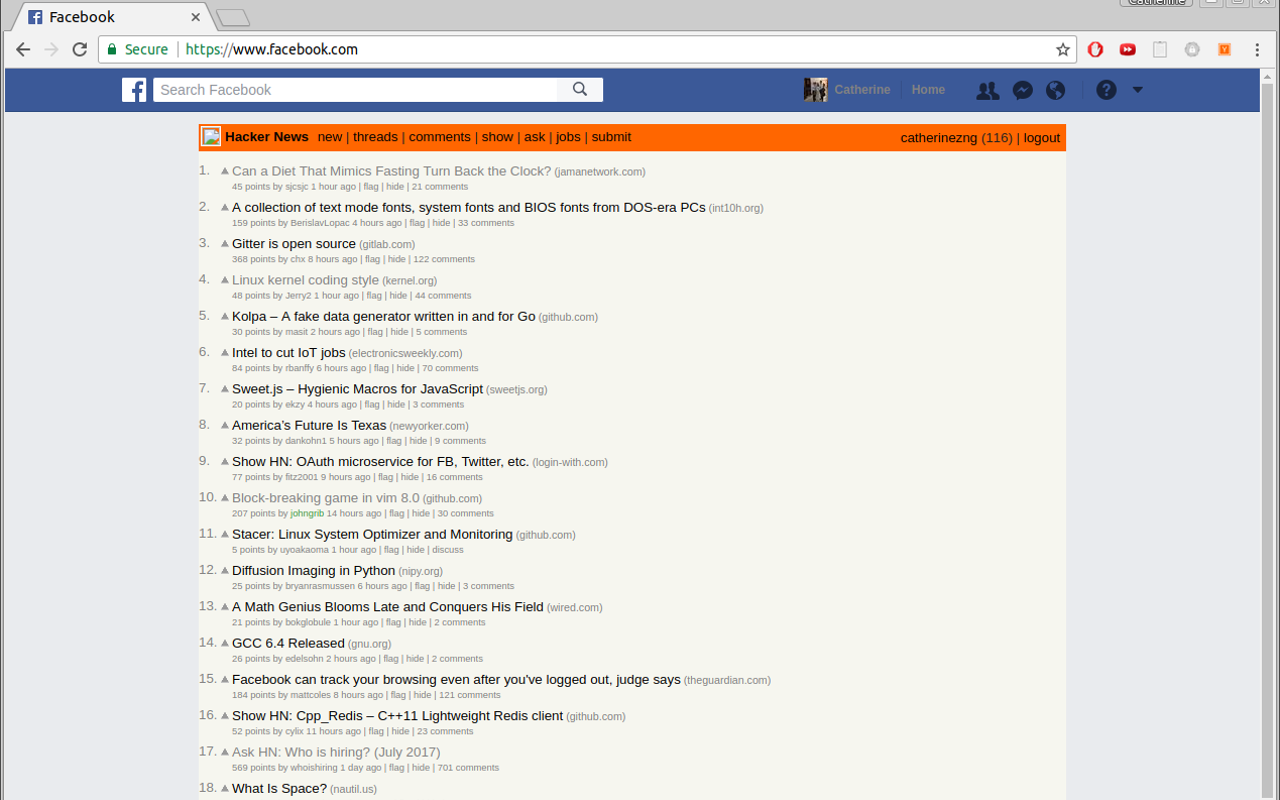Click 'submit' in Hacker News nav
1280x800 pixels.
point(611,137)
